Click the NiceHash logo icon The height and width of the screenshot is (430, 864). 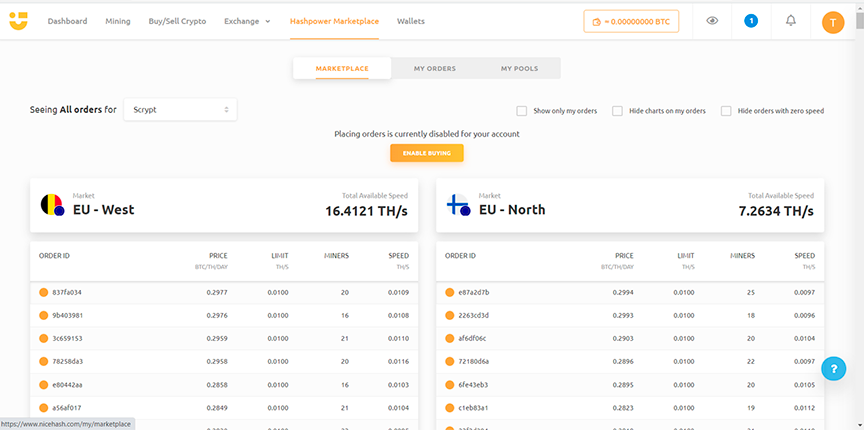click(18, 22)
